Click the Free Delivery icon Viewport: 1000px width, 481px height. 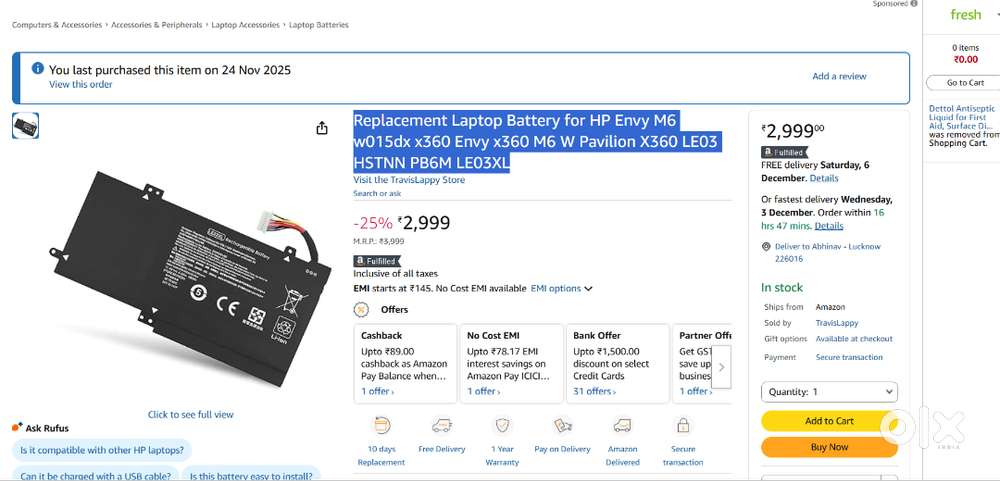pyautogui.click(x=442, y=426)
